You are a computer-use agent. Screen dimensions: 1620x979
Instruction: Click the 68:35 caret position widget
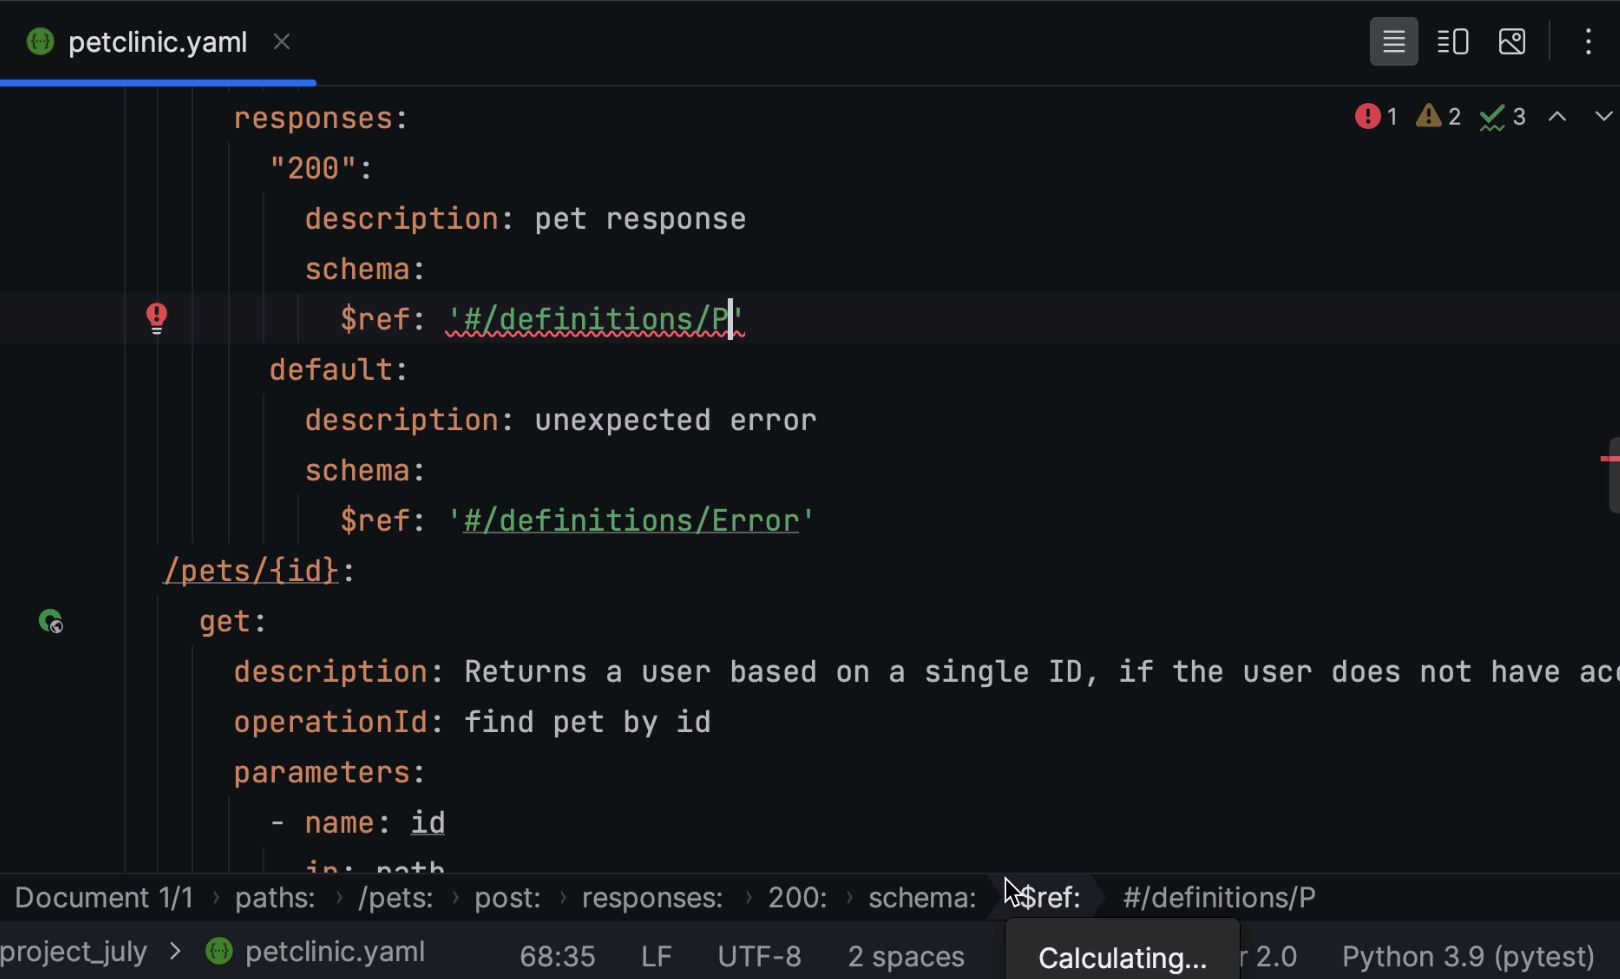pos(557,956)
